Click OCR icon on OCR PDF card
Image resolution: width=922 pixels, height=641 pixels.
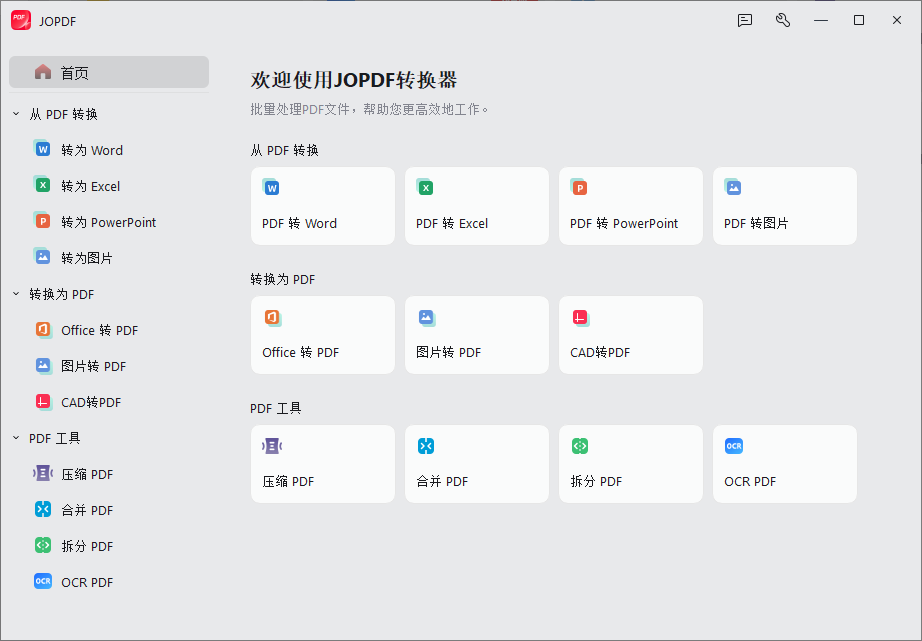(x=734, y=446)
